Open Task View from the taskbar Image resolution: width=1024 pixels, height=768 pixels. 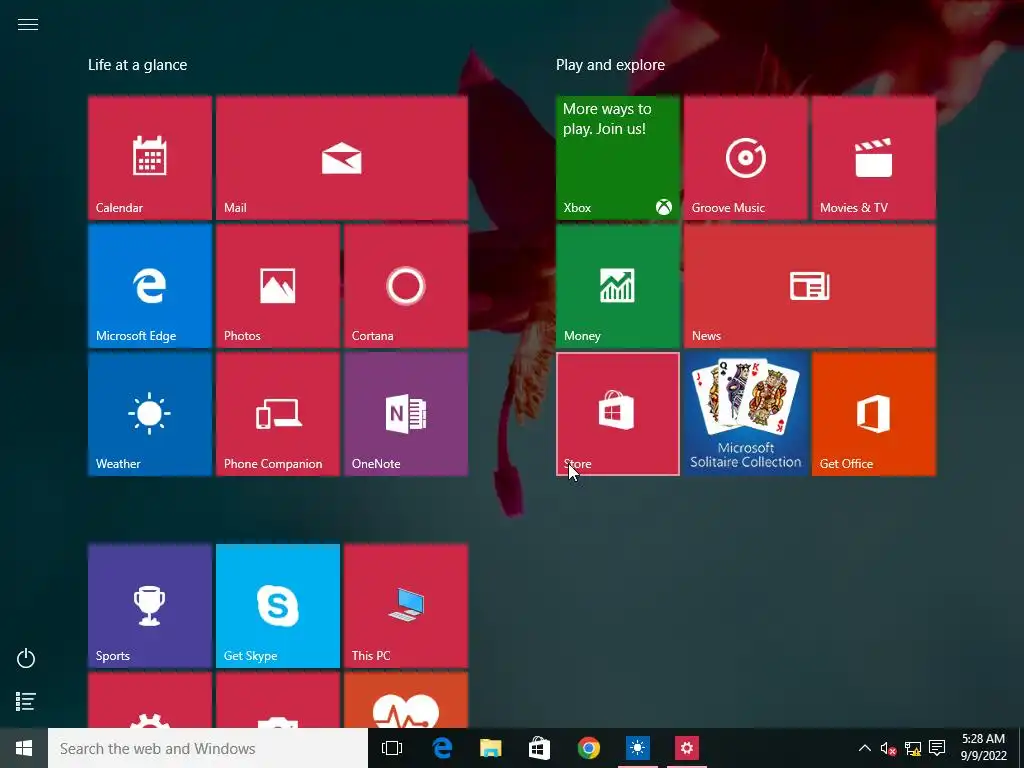click(x=392, y=748)
